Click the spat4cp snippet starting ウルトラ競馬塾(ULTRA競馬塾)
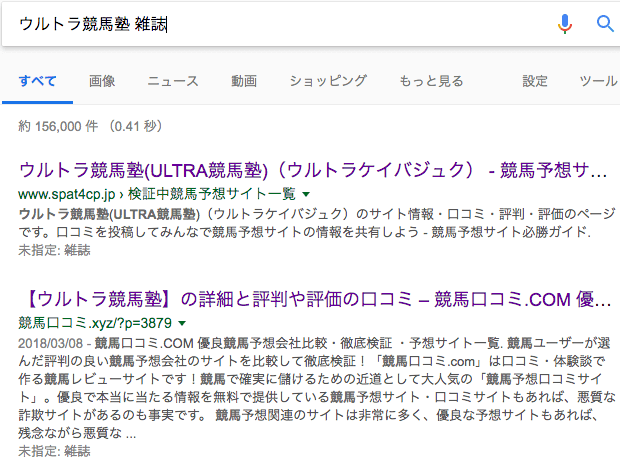 (317, 223)
